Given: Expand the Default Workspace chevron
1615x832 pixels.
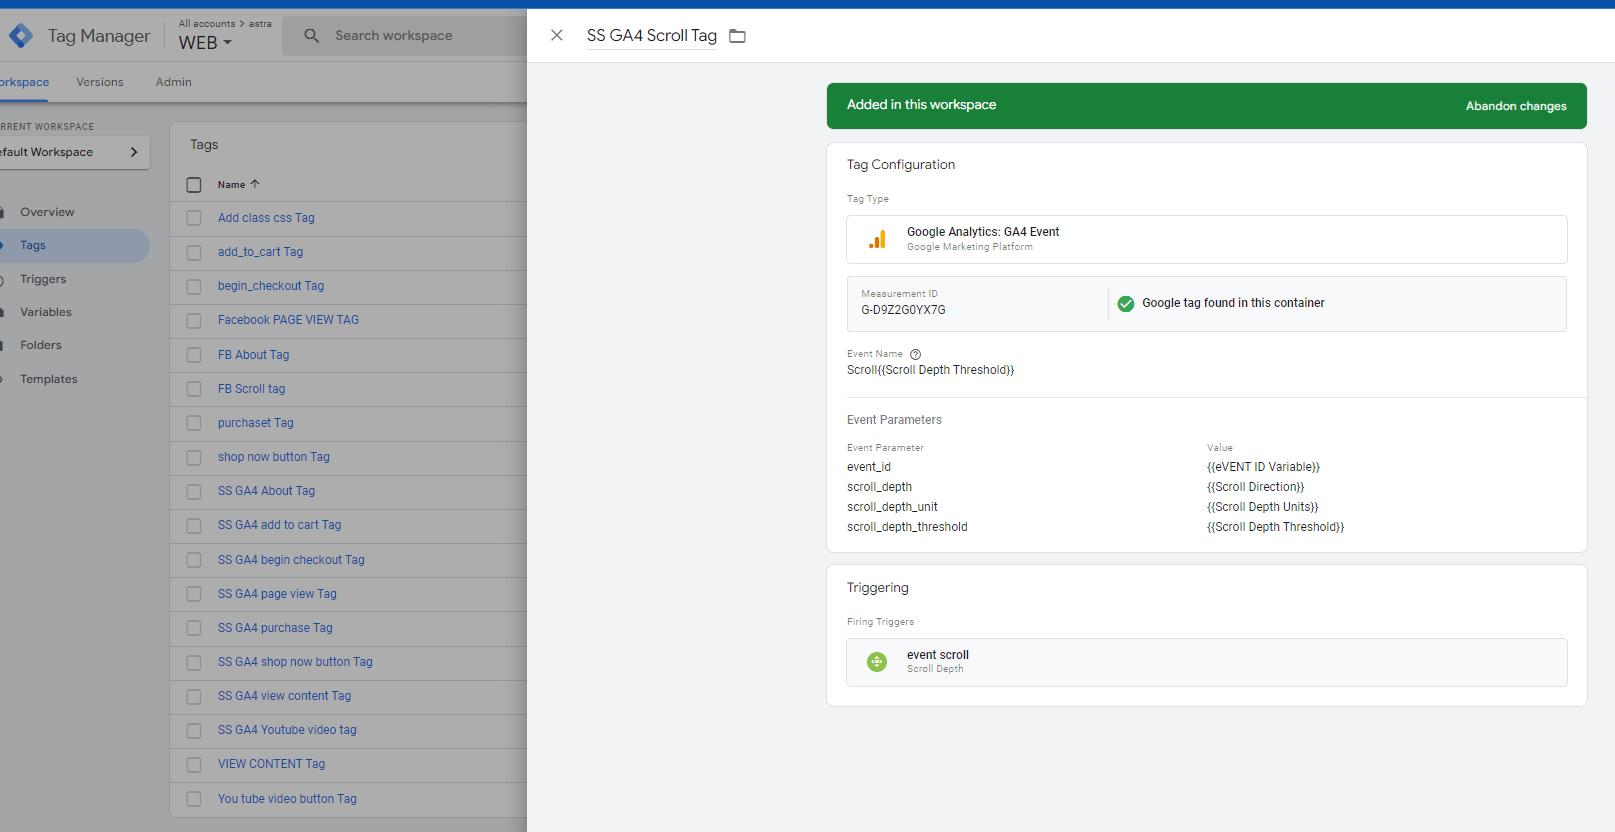Looking at the screenshot, I should point(134,152).
